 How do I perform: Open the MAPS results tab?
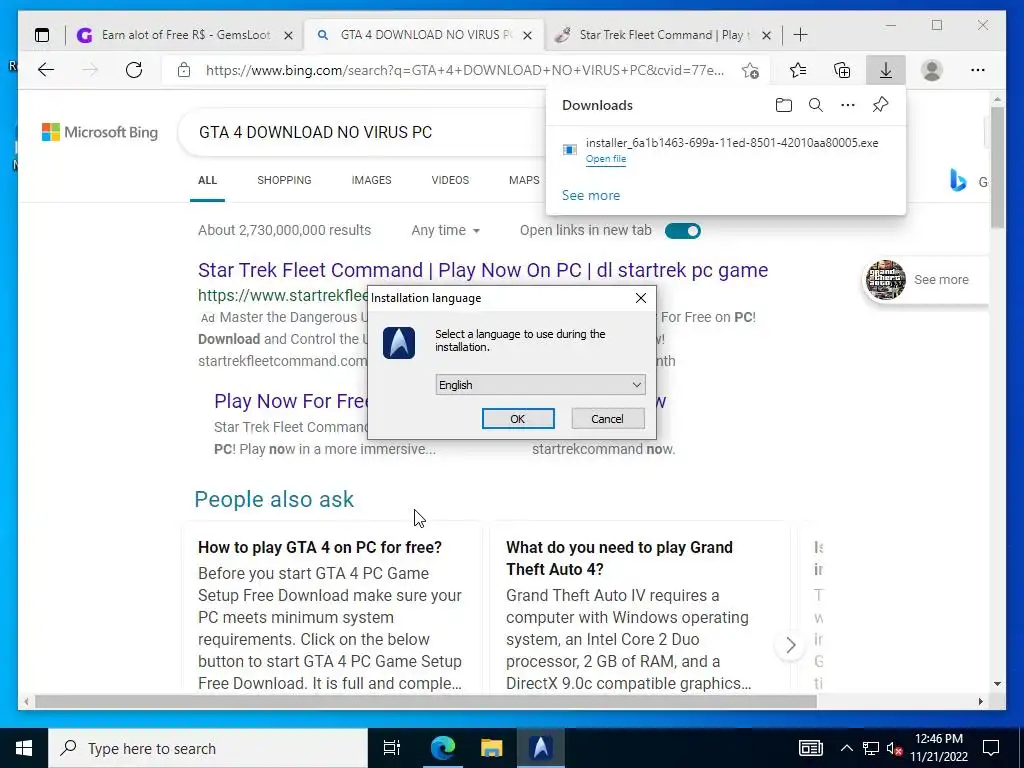[x=524, y=180]
